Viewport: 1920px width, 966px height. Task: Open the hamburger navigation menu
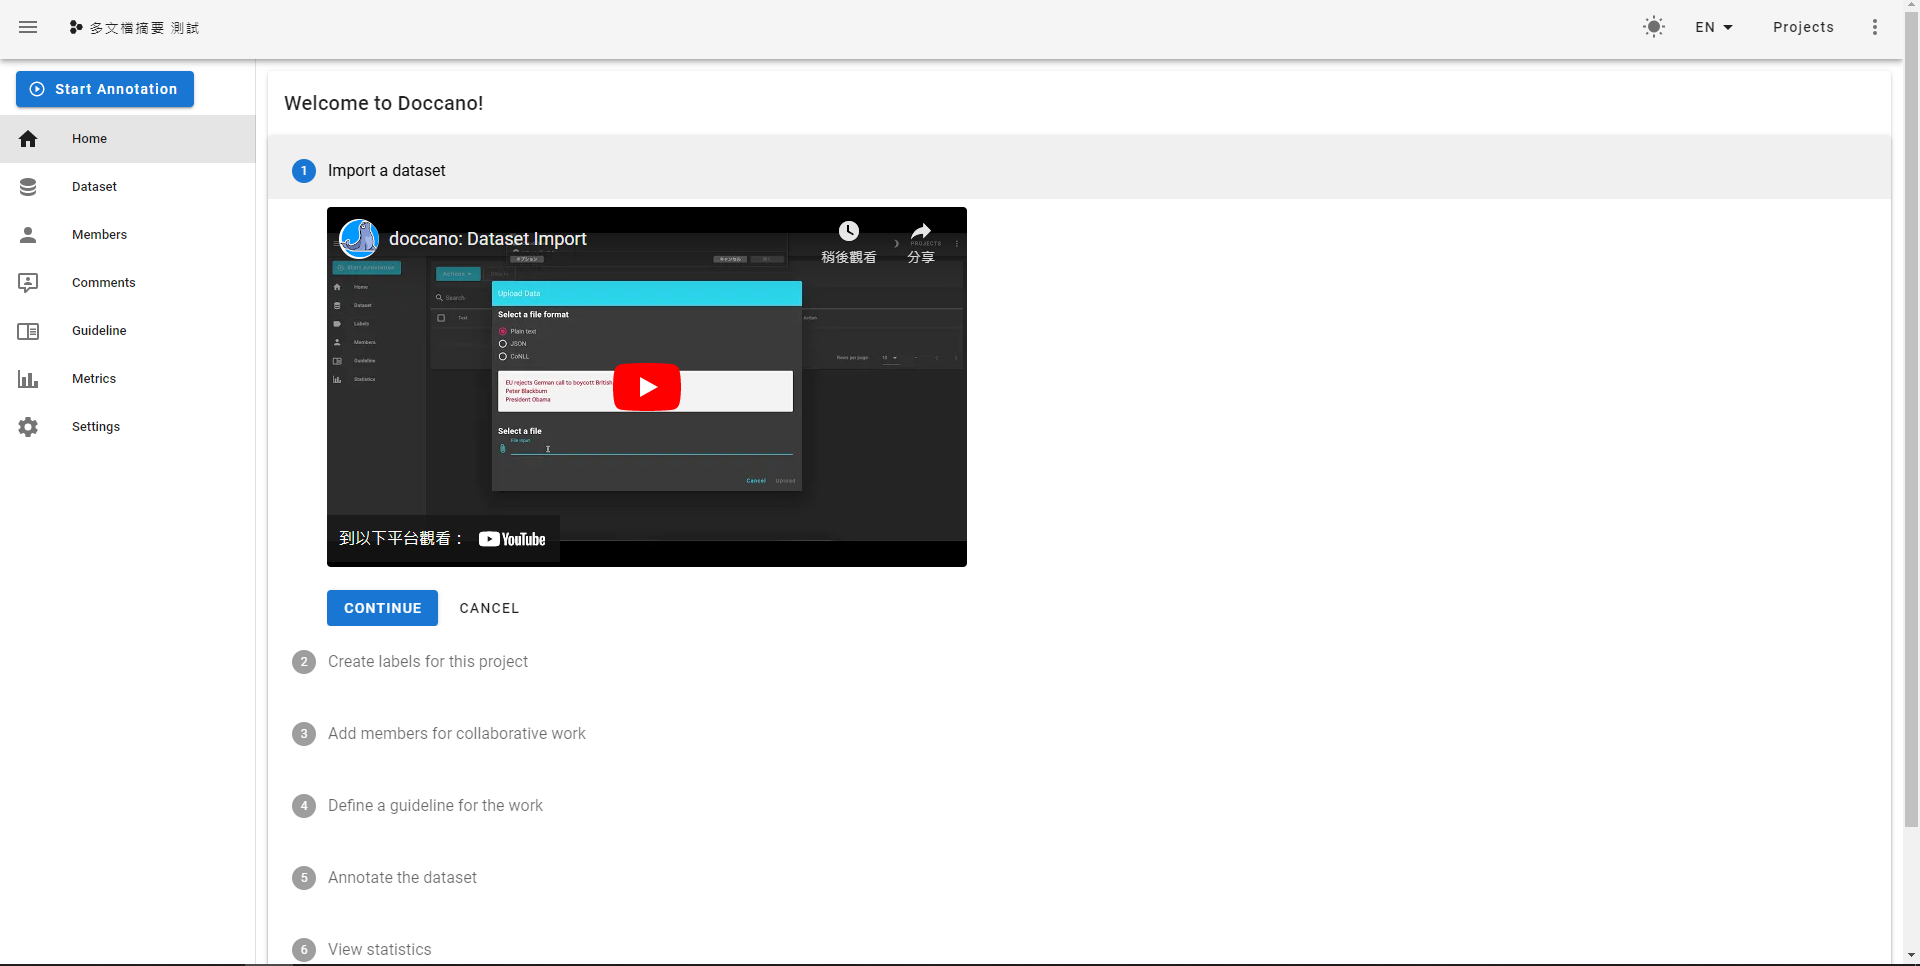click(x=28, y=27)
